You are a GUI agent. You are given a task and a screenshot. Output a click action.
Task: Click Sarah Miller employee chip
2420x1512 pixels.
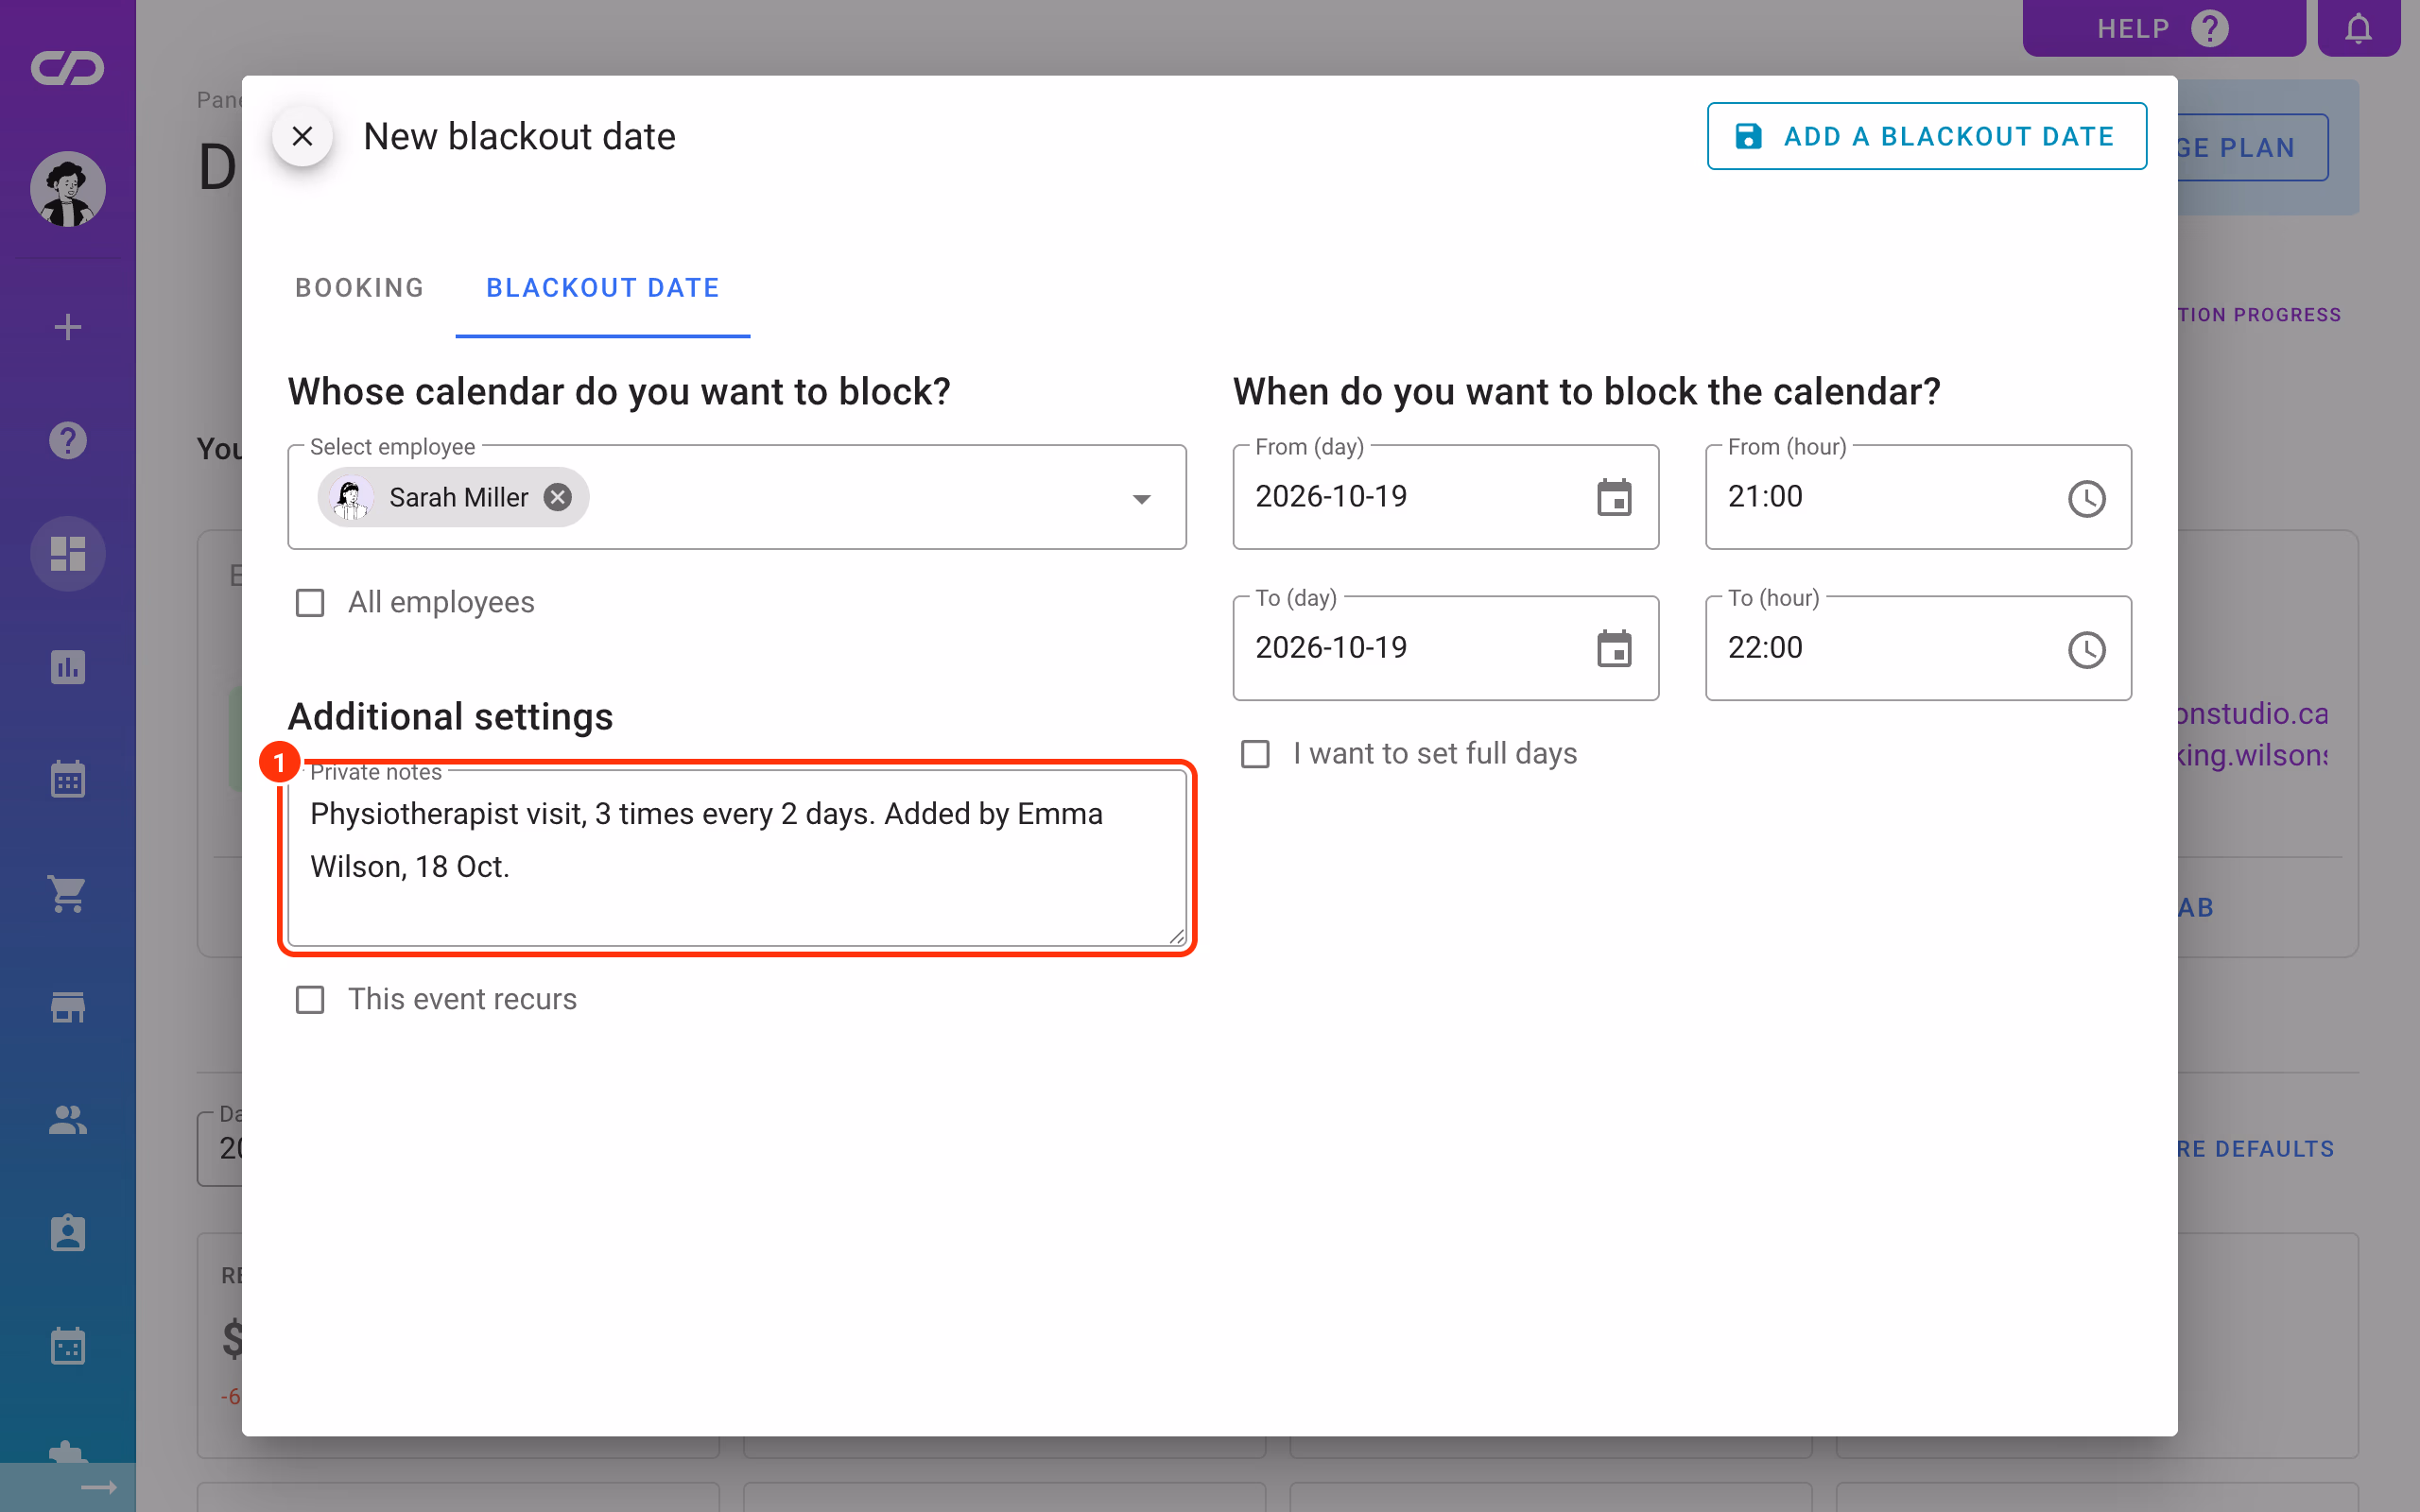(452, 497)
